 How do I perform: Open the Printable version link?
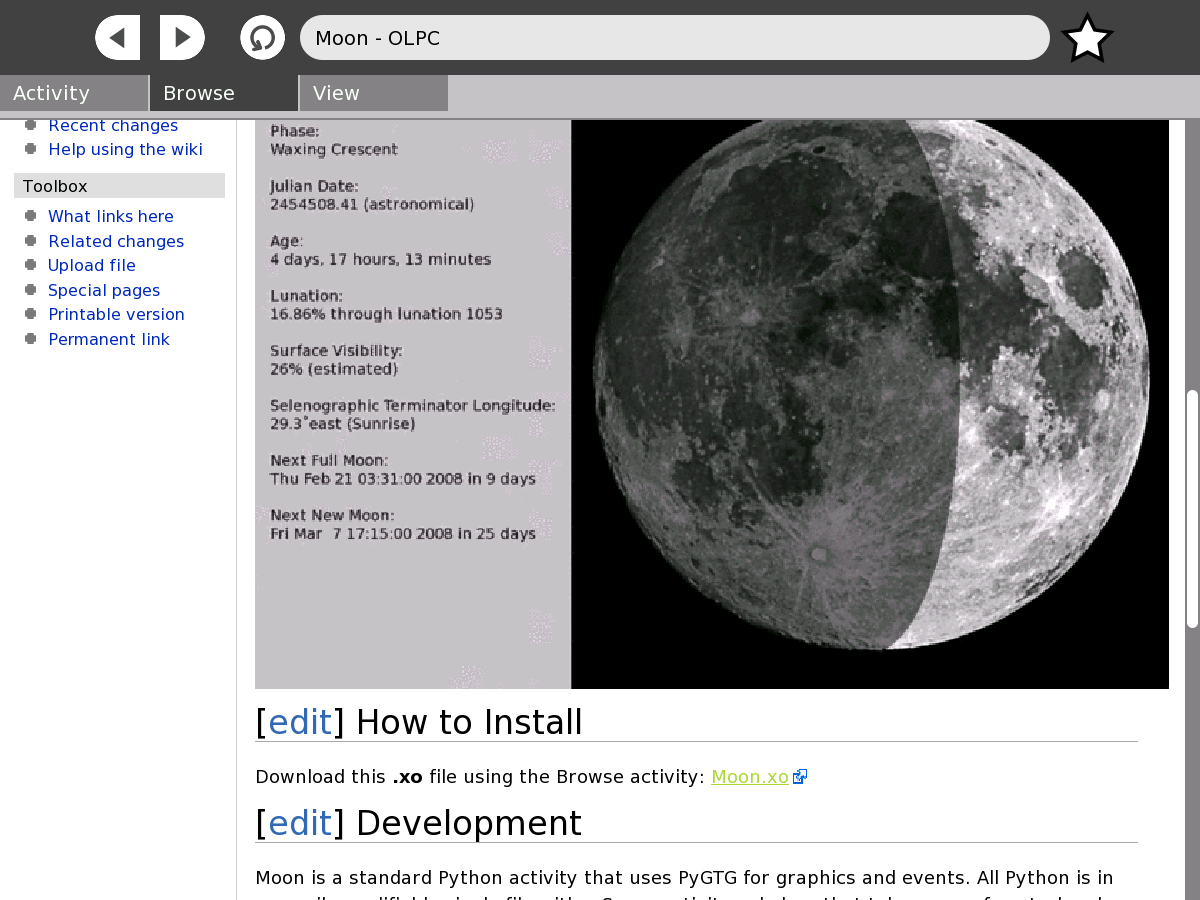(116, 314)
